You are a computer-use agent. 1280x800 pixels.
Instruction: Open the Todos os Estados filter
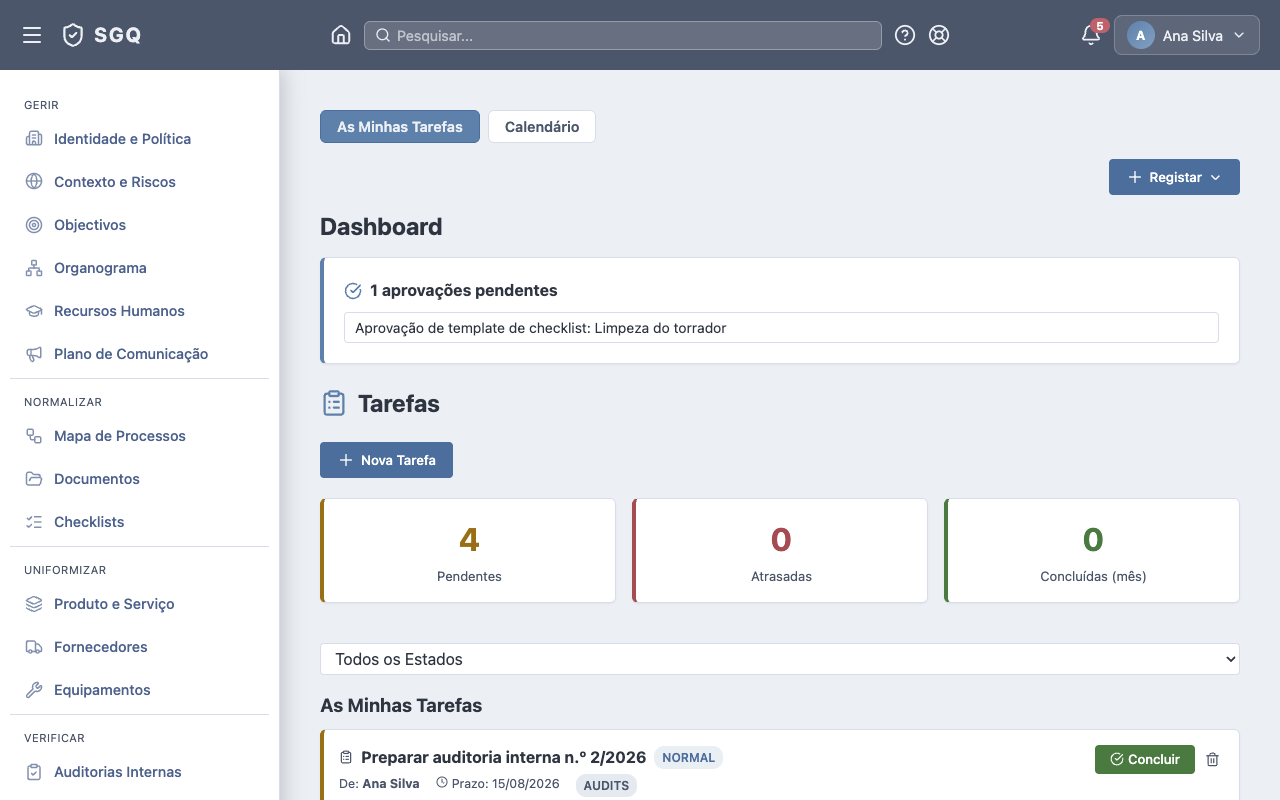click(780, 659)
